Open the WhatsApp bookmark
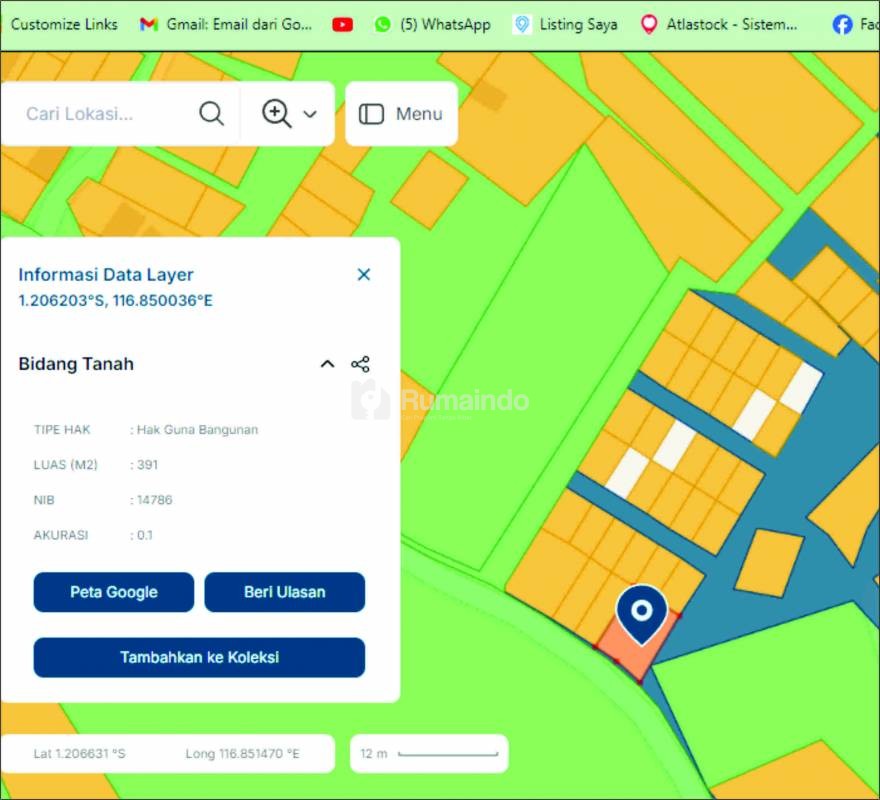The width and height of the screenshot is (880, 800). click(432, 24)
